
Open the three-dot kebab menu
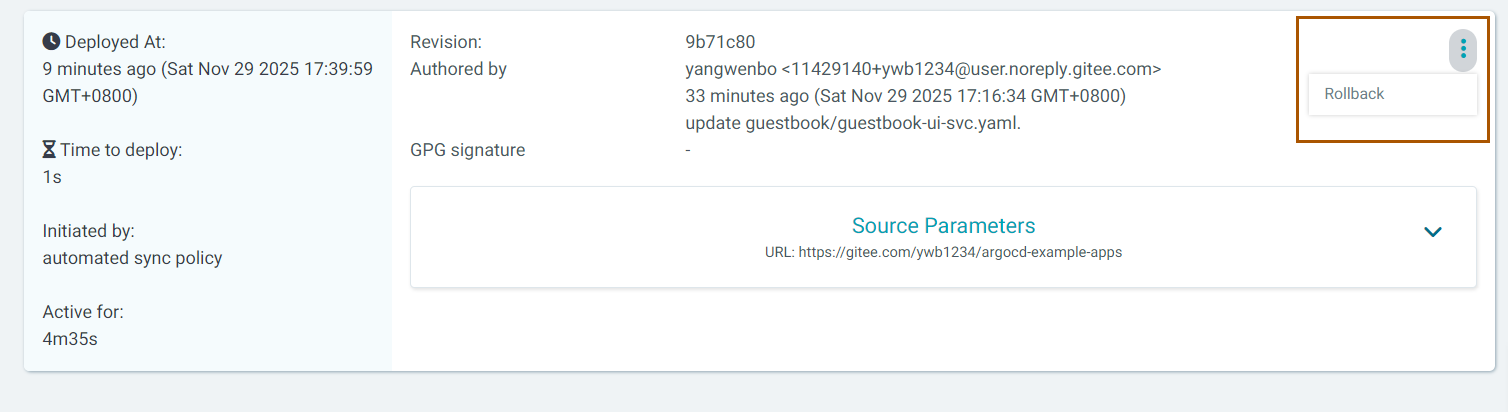1462,48
